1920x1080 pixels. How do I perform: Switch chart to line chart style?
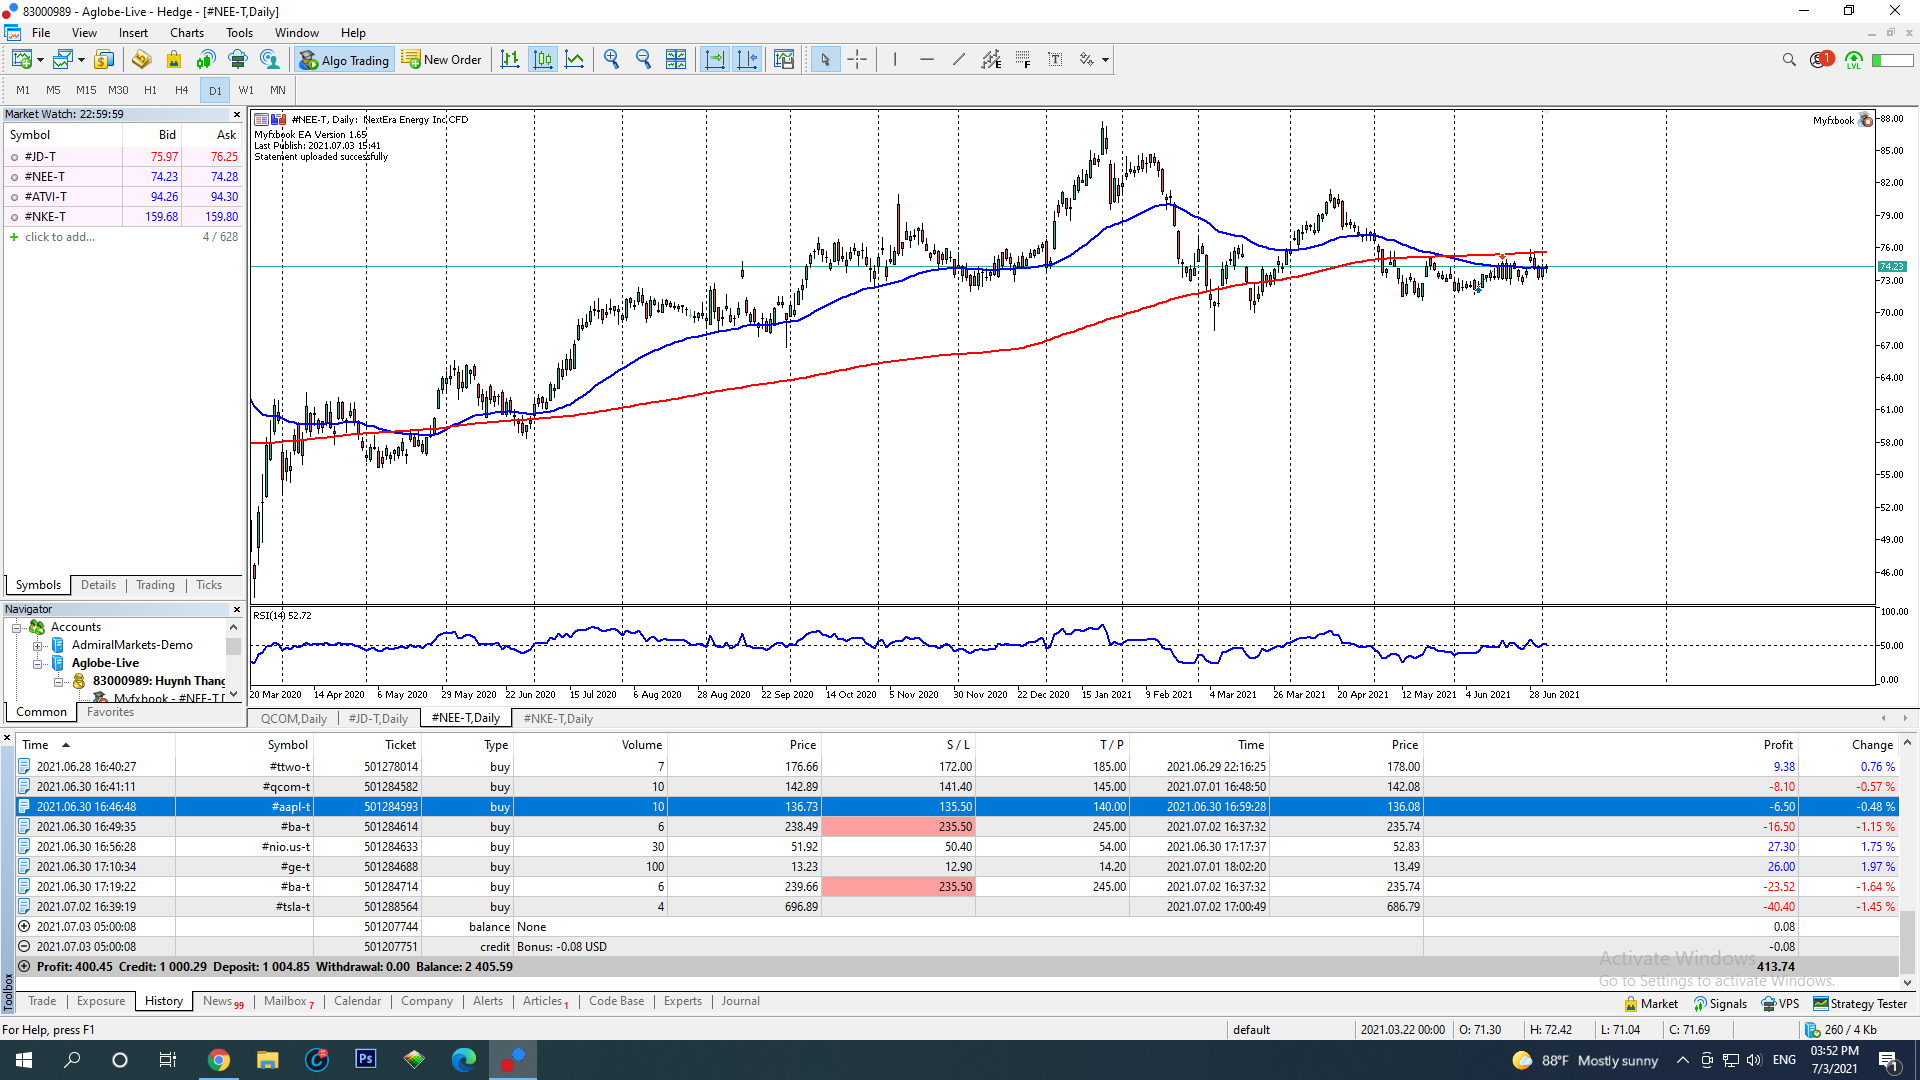click(x=575, y=60)
